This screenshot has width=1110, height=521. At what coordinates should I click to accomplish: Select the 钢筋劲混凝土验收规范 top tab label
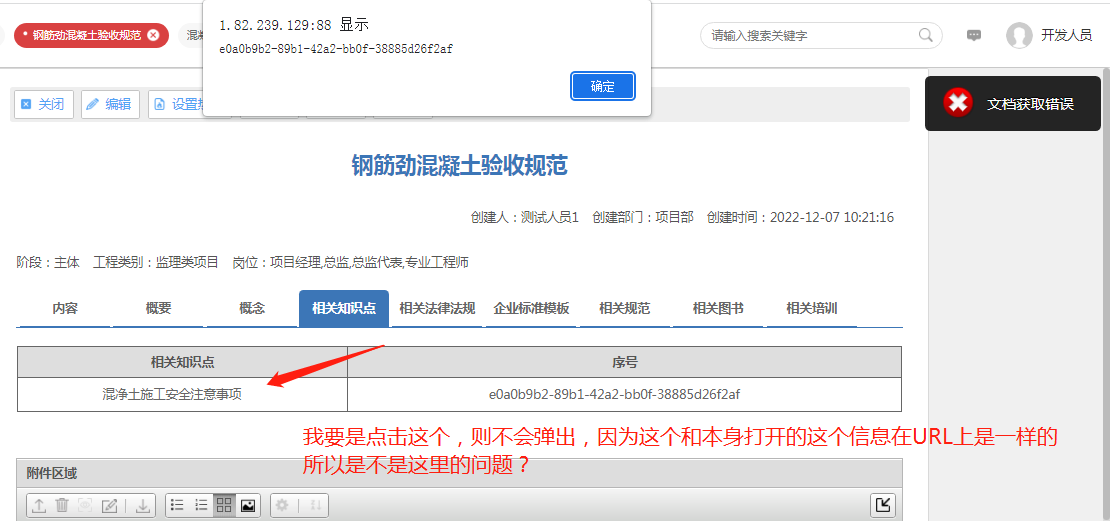click(86, 35)
